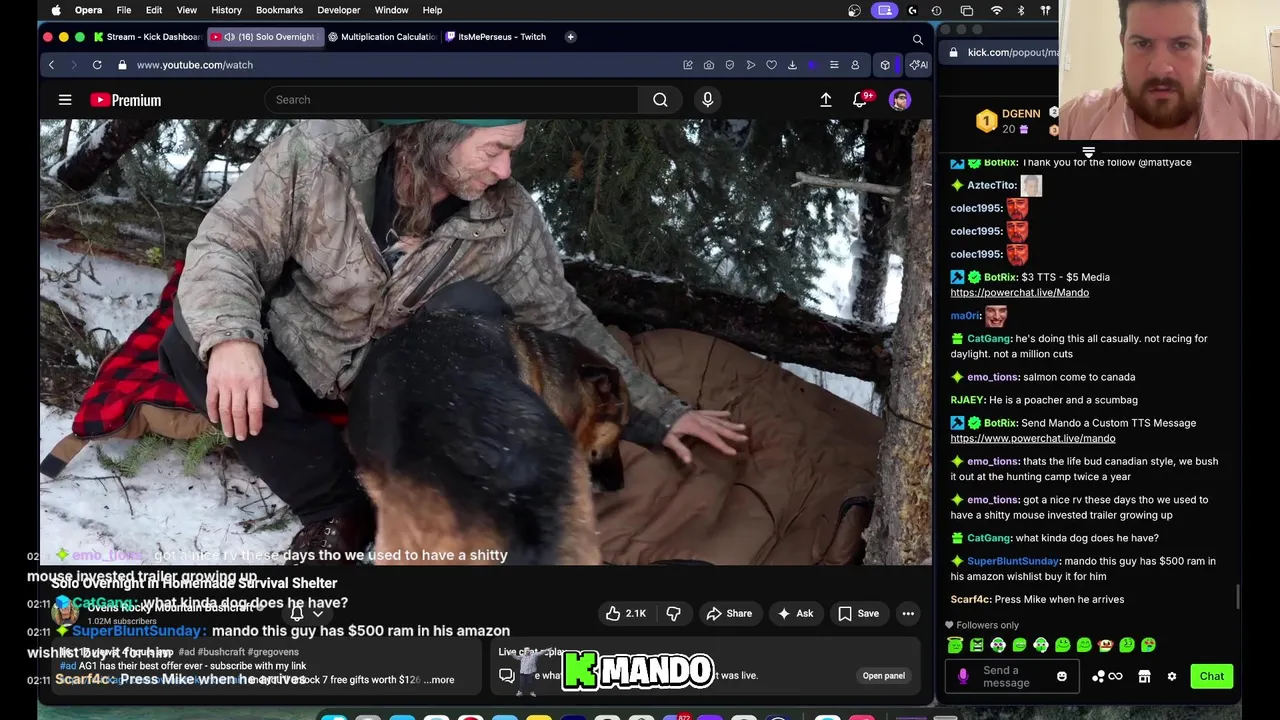Open Opera extensions cube icon
Image resolution: width=1280 pixels, height=720 pixels.
point(885,65)
